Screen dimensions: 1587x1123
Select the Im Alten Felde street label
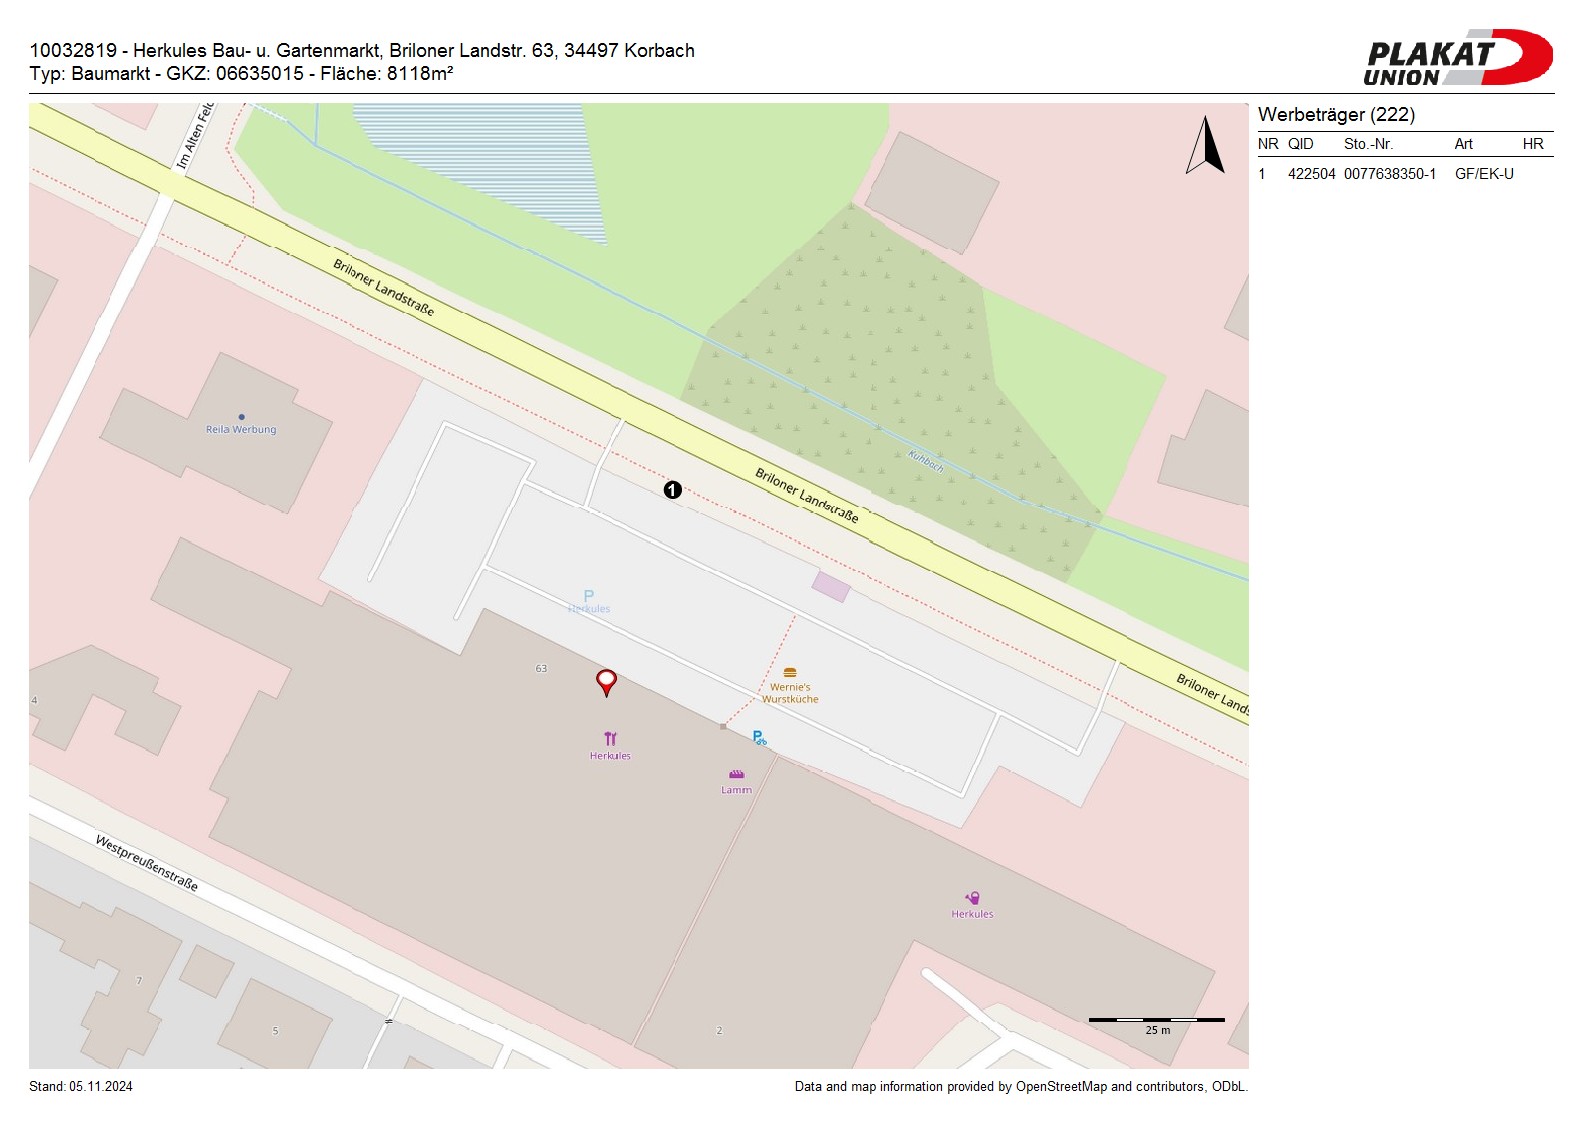pyautogui.click(x=195, y=136)
